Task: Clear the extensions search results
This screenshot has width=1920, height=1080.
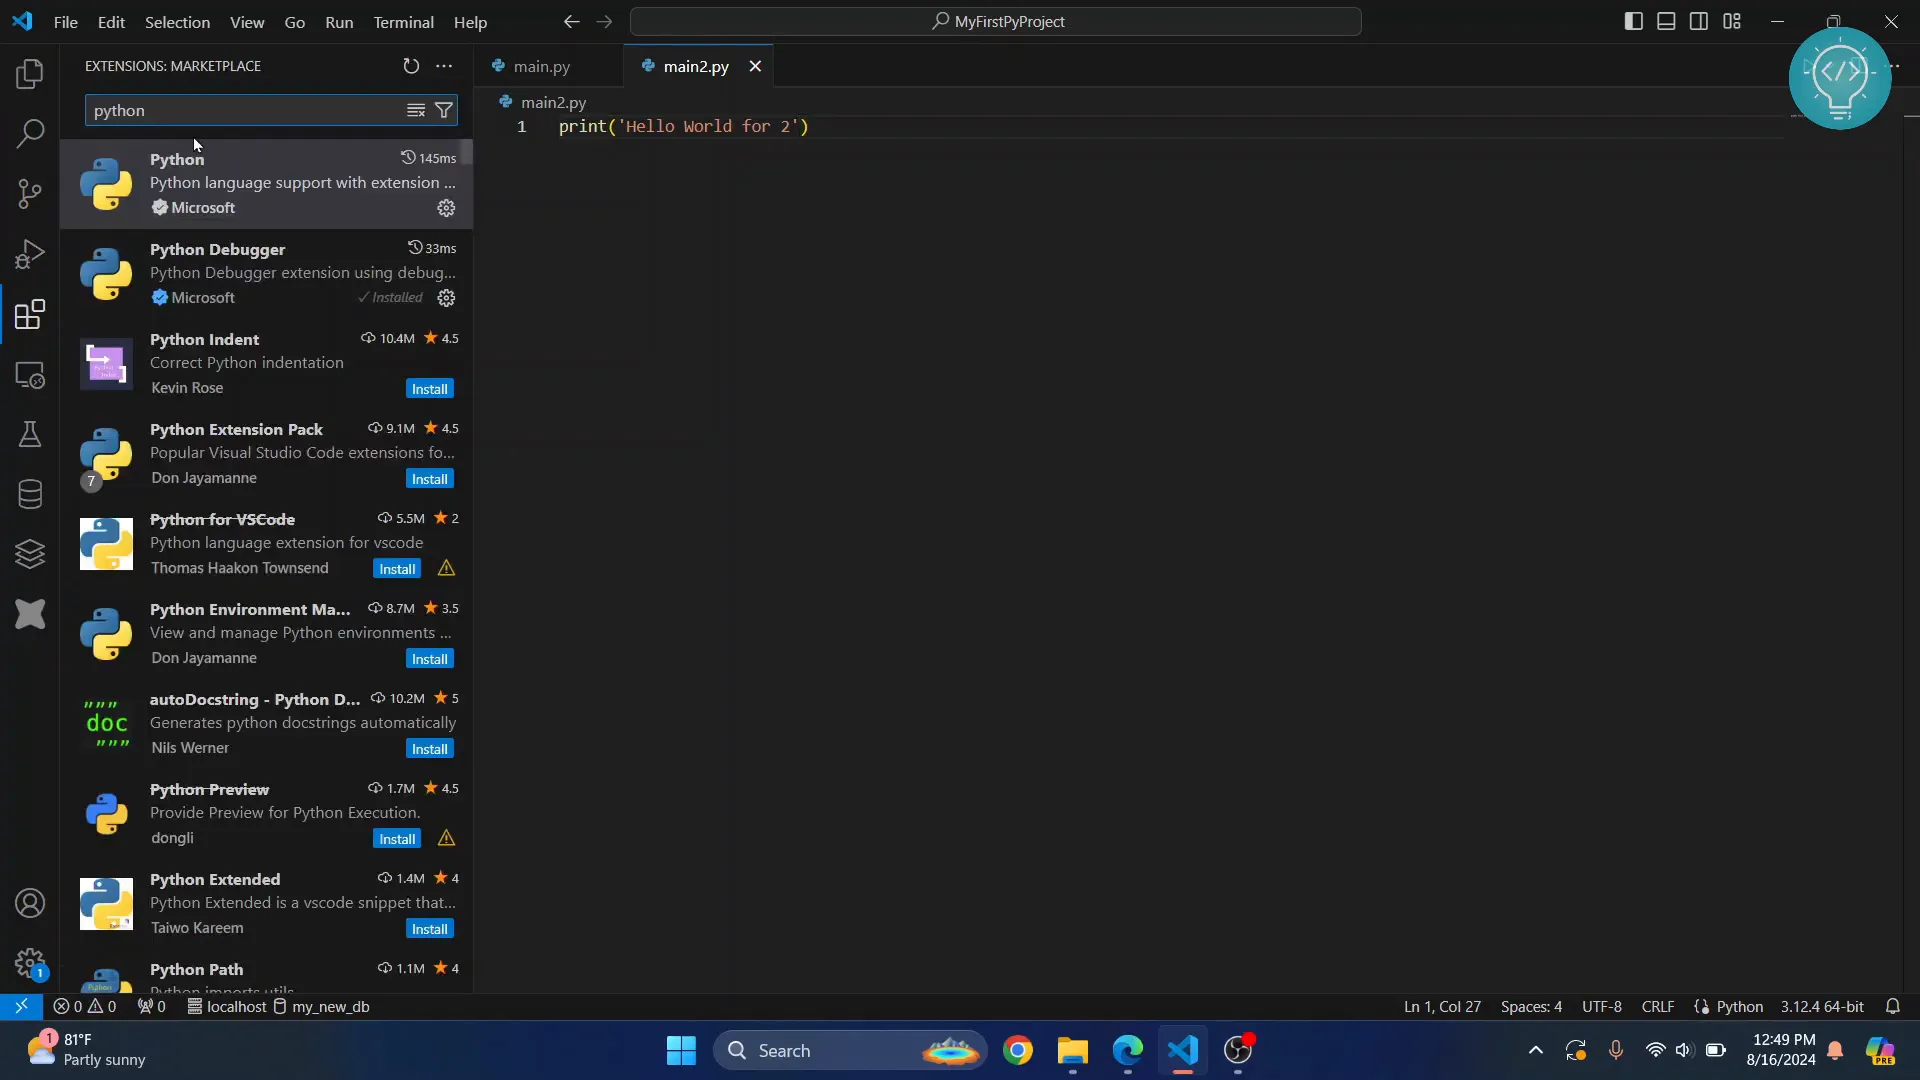Action: 416,110
